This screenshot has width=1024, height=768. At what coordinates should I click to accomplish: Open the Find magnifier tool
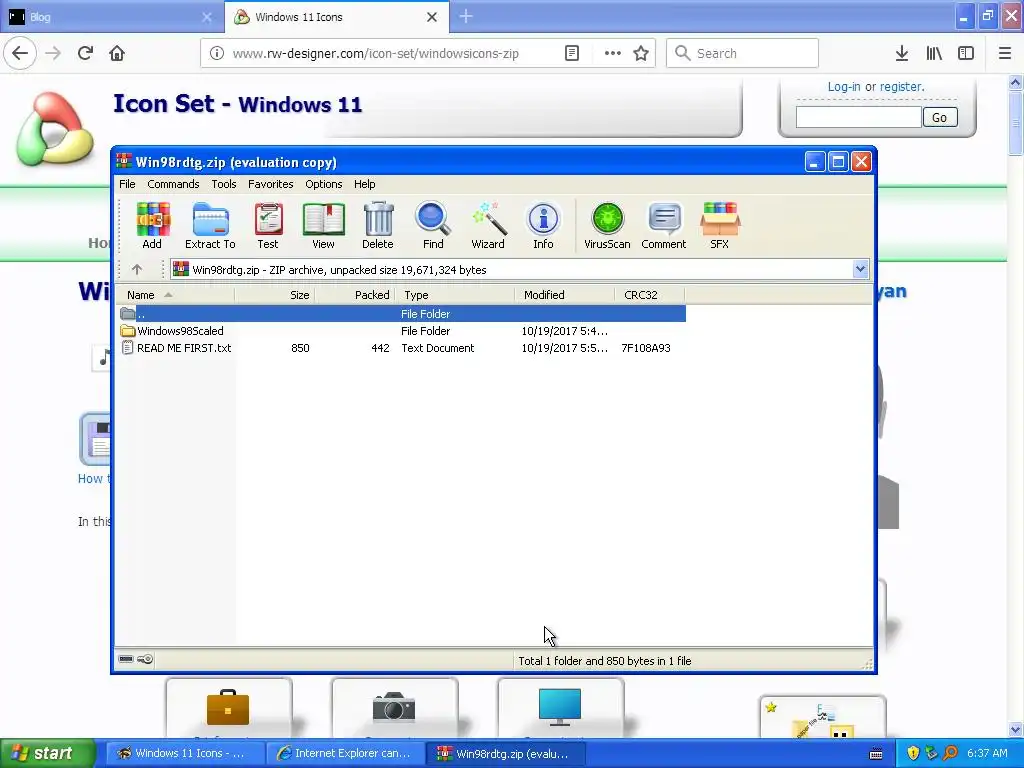tap(433, 225)
